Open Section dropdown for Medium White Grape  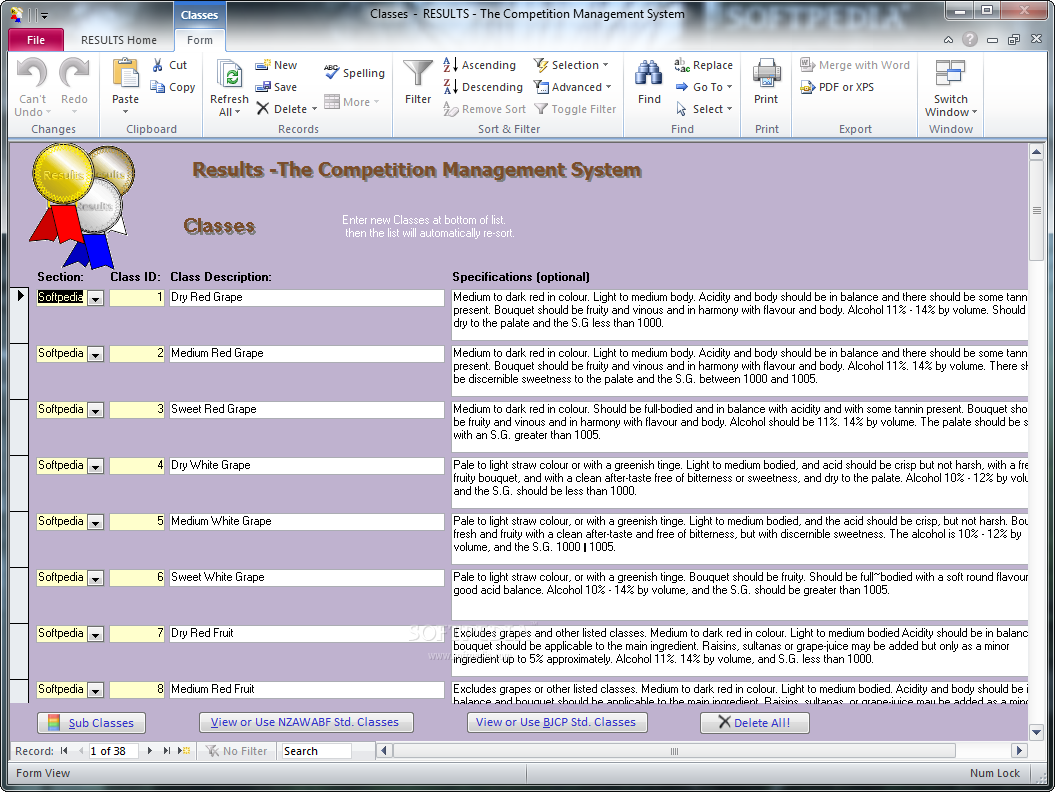(96, 523)
